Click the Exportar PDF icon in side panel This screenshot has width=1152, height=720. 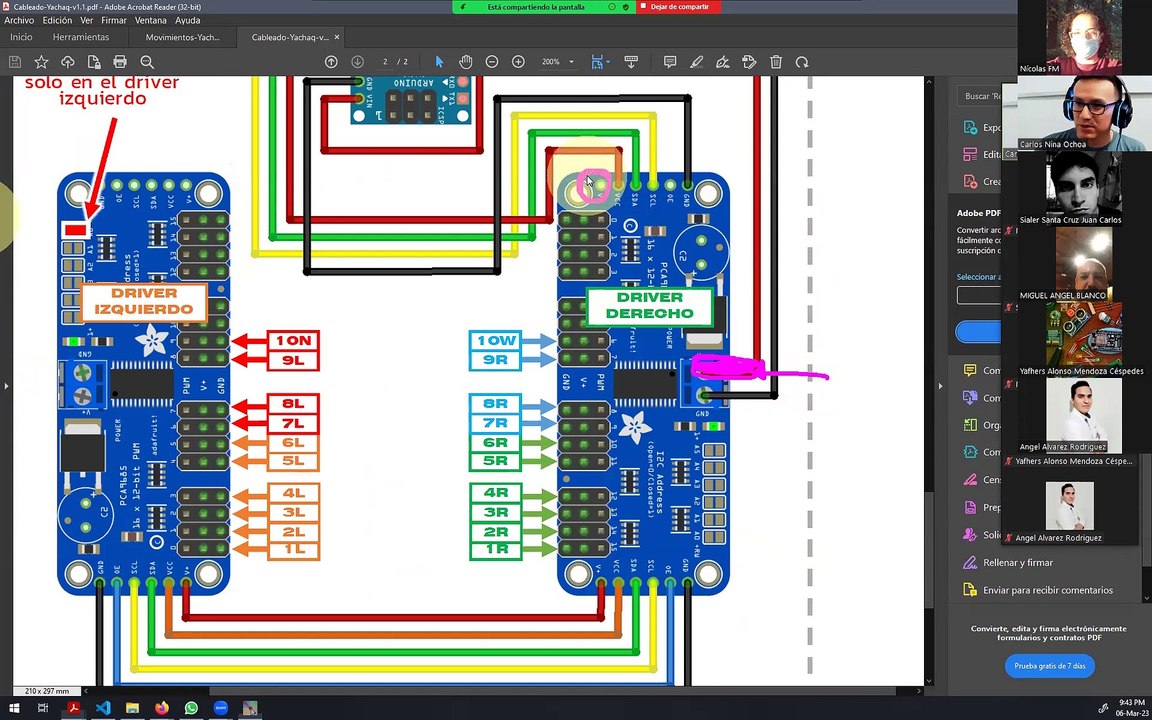(970, 128)
